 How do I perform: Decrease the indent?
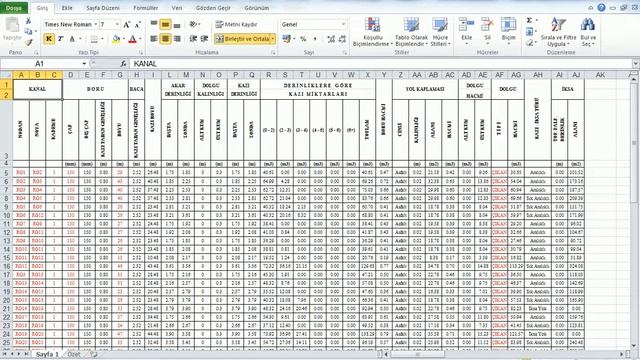click(x=193, y=39)
